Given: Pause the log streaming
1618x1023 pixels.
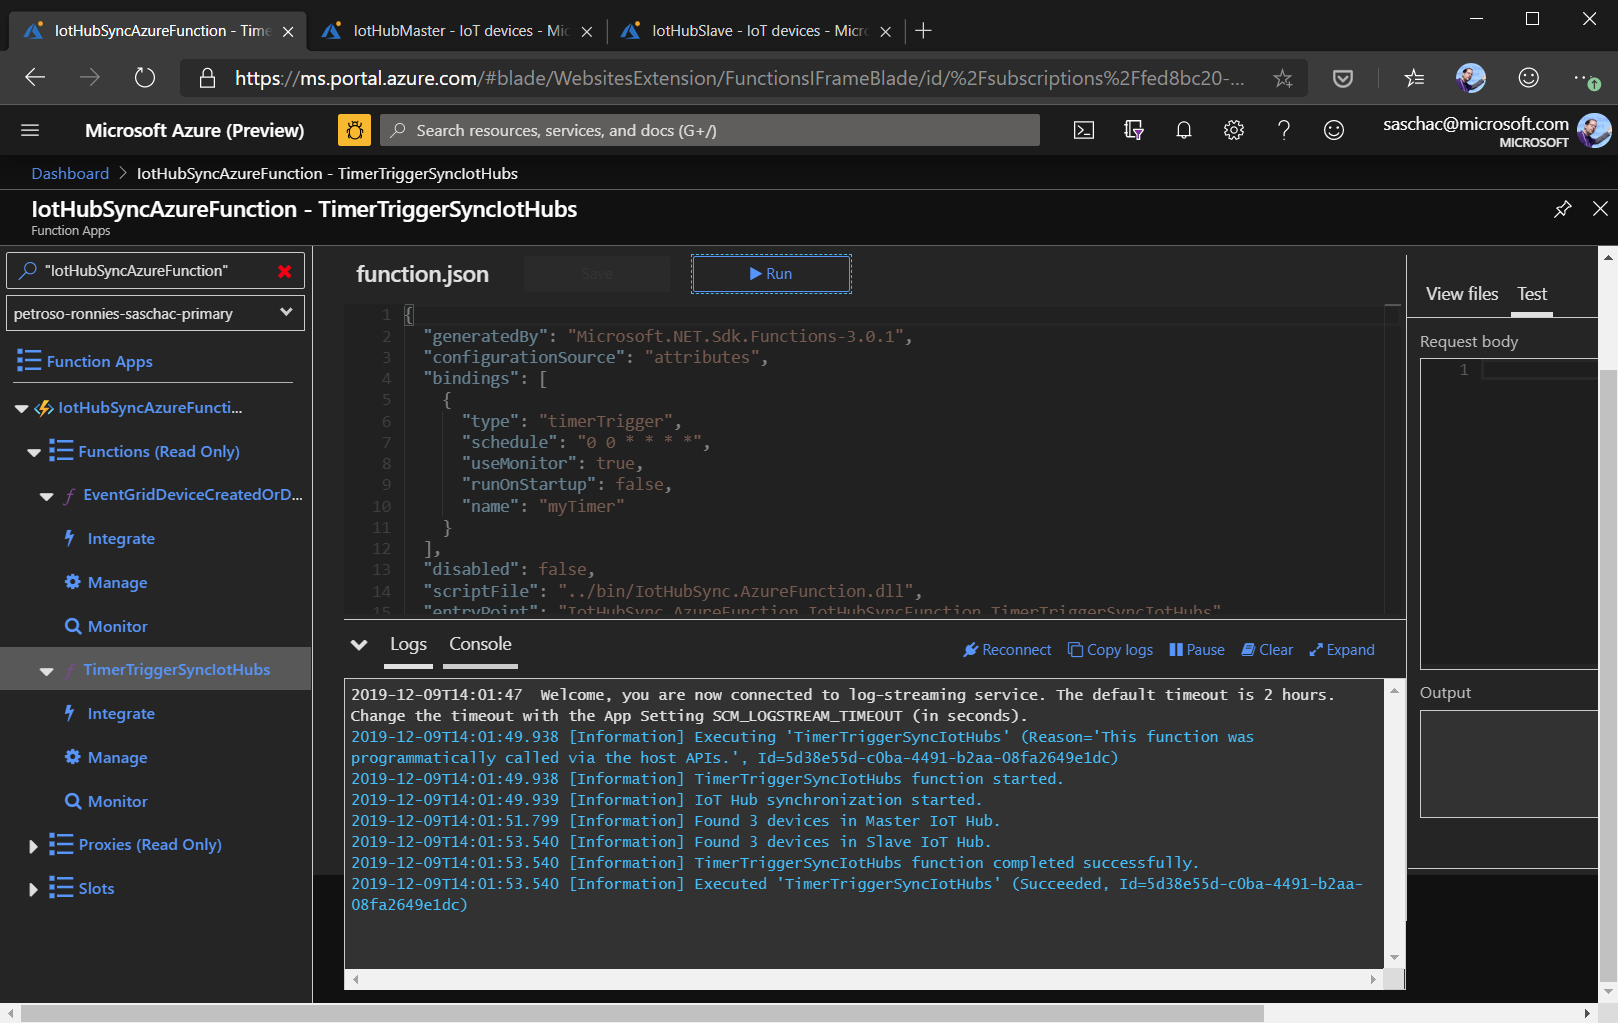Looking at the screenshot, I should coord(1197,650).
